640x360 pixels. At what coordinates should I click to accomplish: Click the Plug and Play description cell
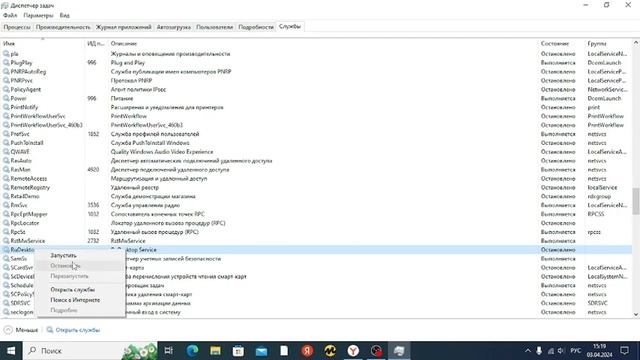click(128, 62)
